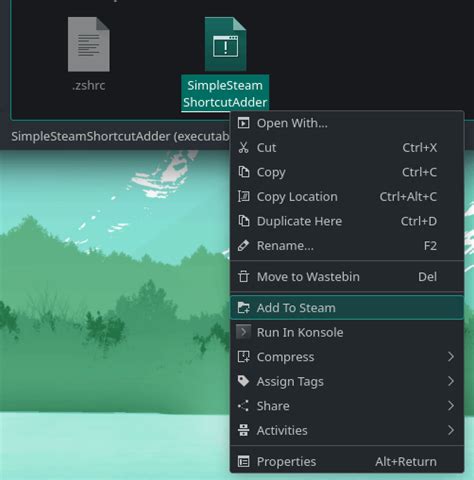This screenshot has height=480, width=474.
Task: Click the Ctrl+Alt+C shortcut text
Action: pyautogui.click(x=408, y=197)
